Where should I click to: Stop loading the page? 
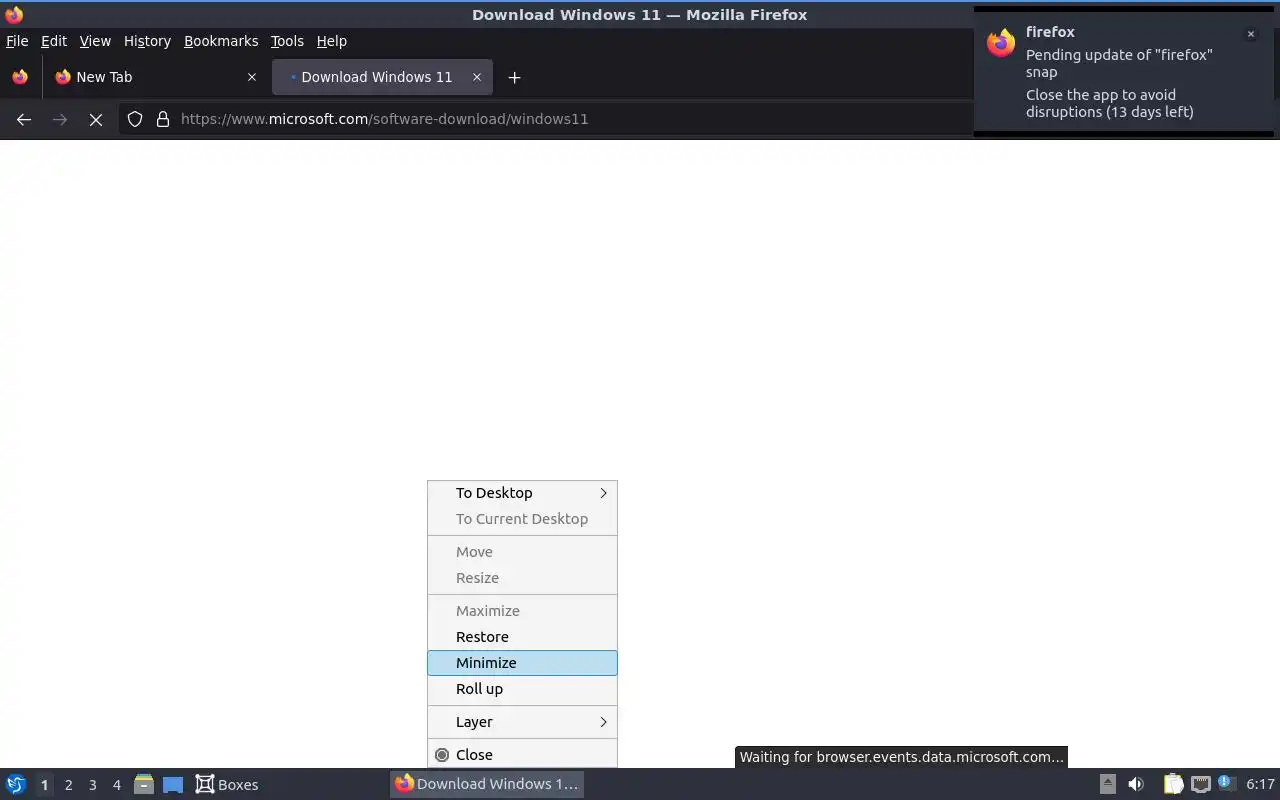[x=96, y=119]
